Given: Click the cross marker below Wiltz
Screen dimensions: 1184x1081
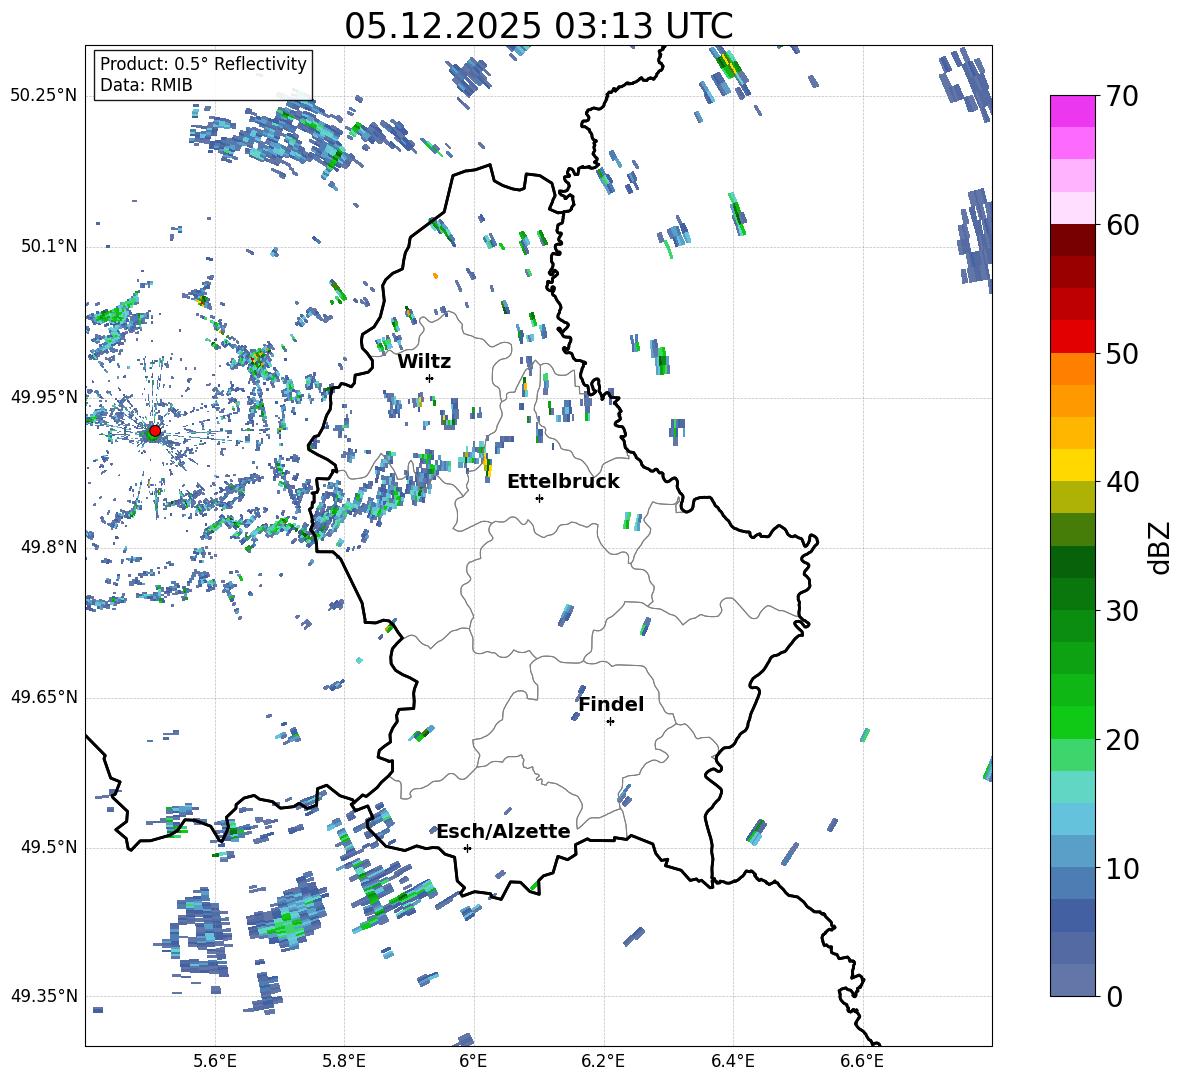Looking at the screenshot, I should click(x=430, y=378).
